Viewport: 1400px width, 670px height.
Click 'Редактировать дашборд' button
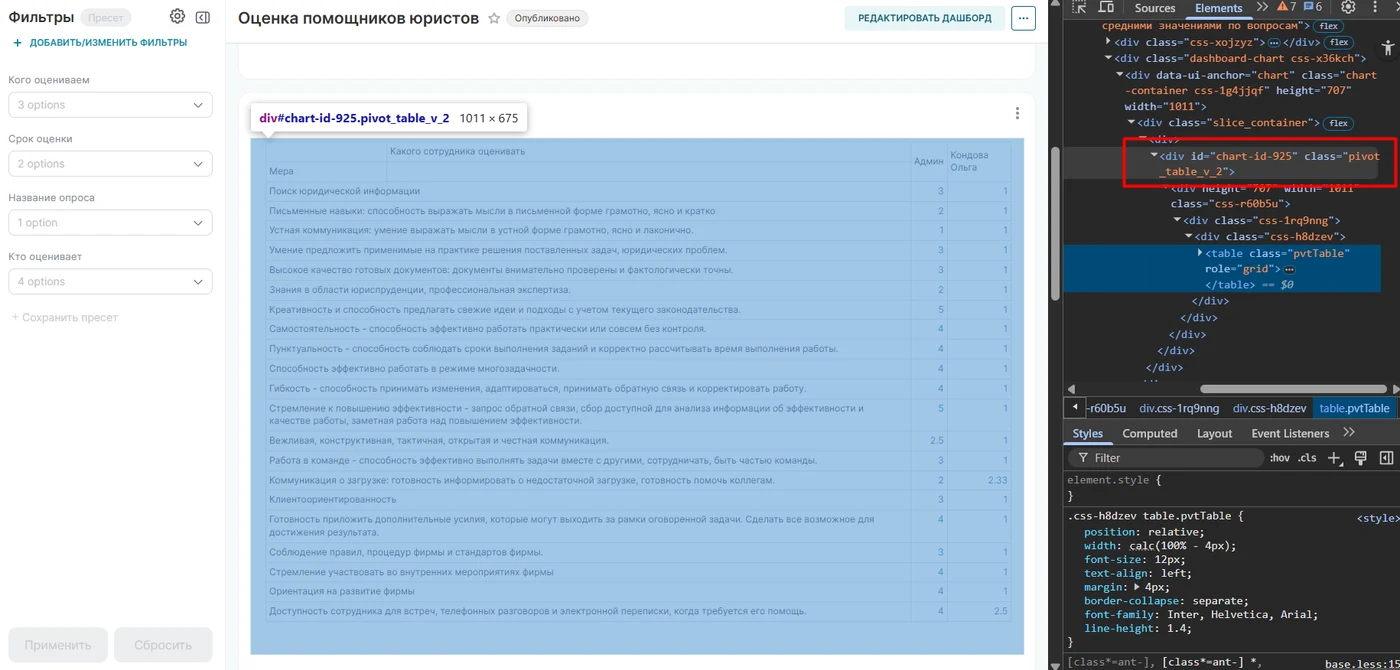pyautogui.click(x=925, y=18)
